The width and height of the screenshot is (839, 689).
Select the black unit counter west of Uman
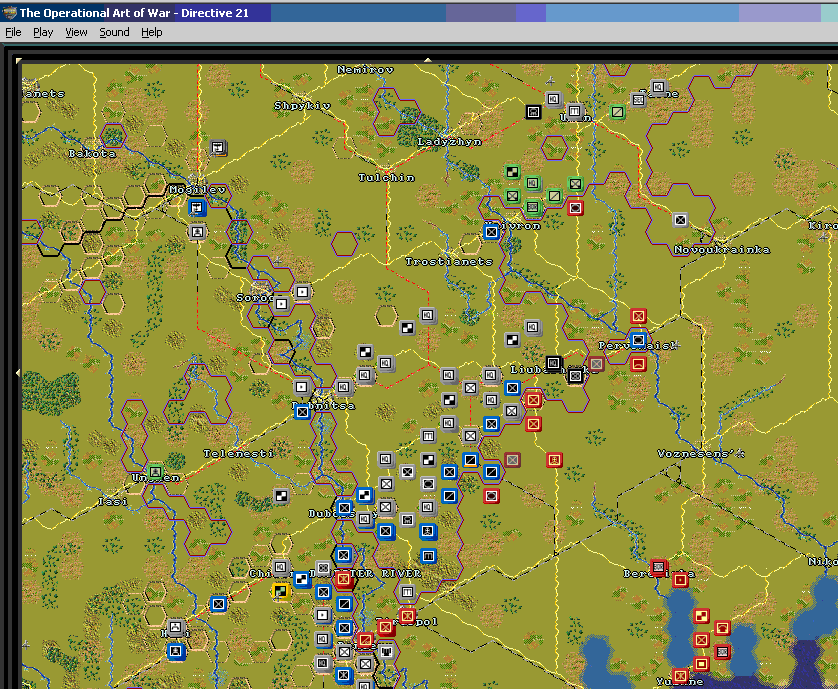point(533,111)
